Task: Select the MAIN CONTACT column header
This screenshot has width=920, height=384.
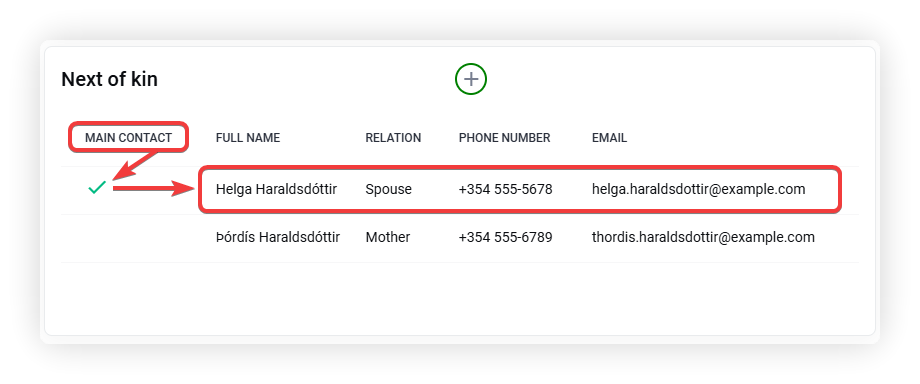Action: [128, 138]
